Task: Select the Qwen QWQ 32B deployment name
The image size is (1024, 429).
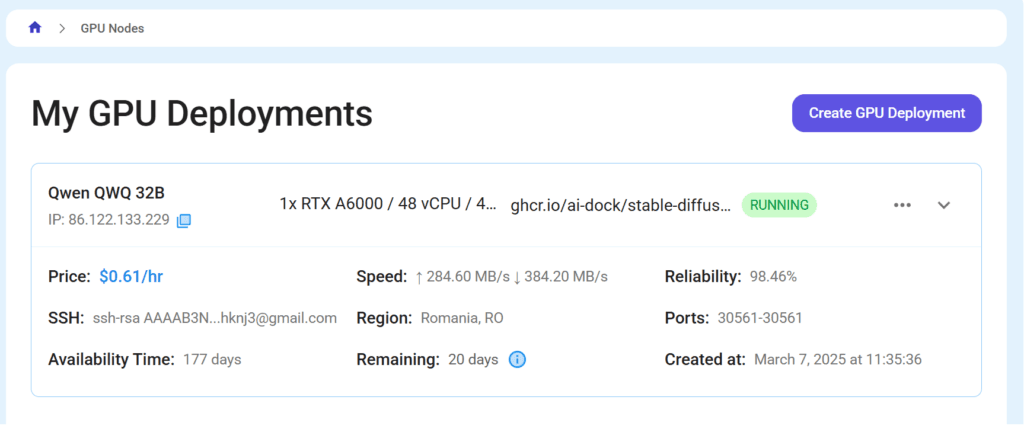Action: point(104,192)
